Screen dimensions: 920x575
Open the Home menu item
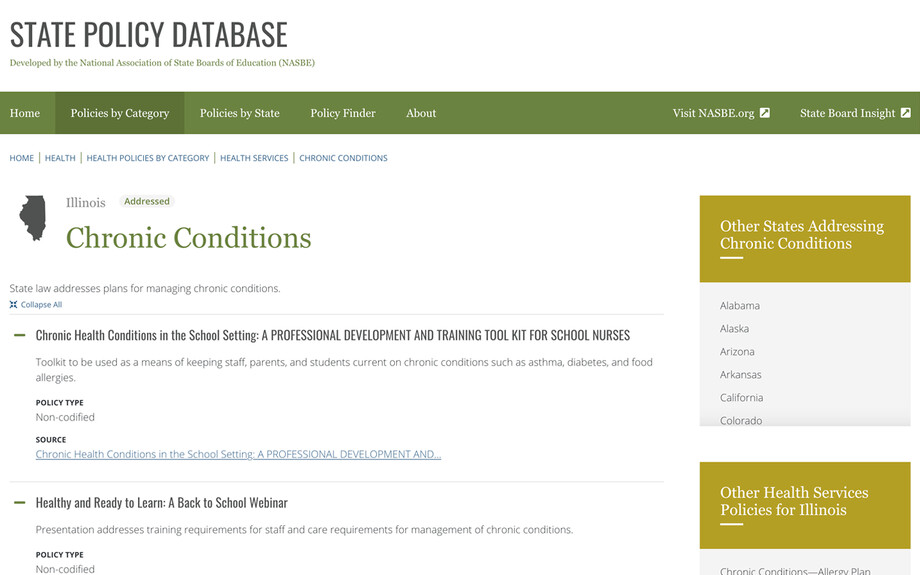tap(25, 113)
